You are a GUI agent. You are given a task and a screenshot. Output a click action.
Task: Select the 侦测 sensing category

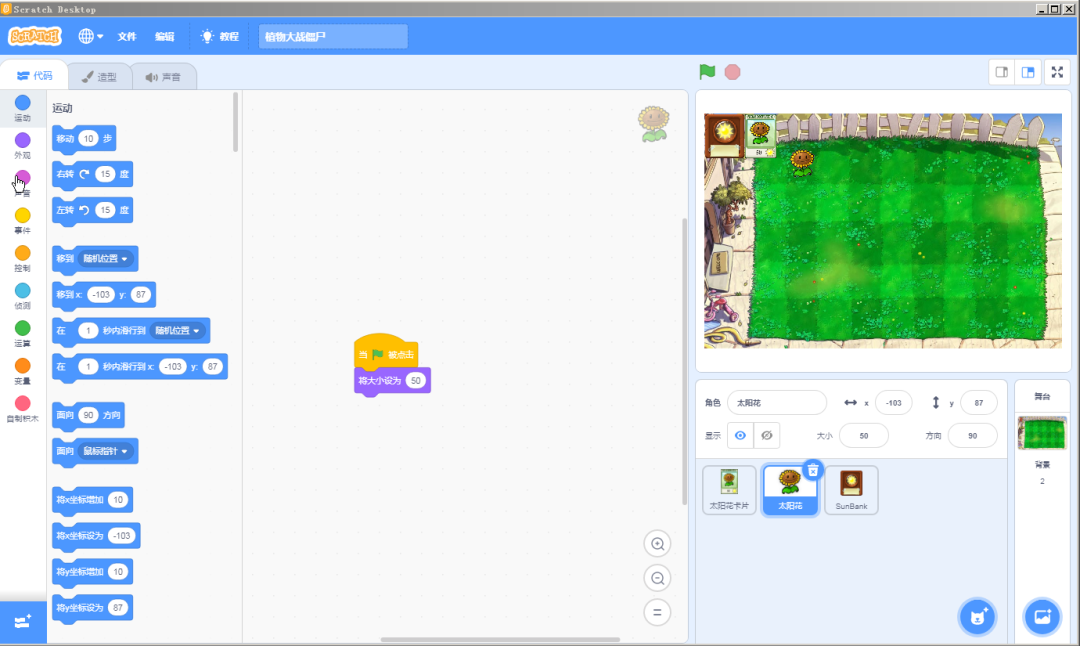pyautogui.click(x=23, y=296)
